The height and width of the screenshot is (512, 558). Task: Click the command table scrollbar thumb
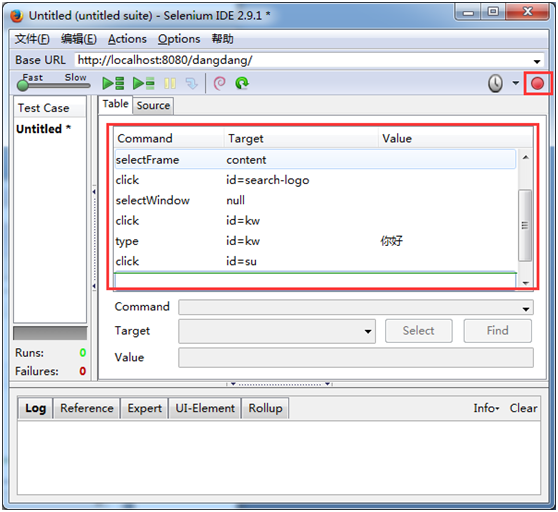(x=525, y=225)
